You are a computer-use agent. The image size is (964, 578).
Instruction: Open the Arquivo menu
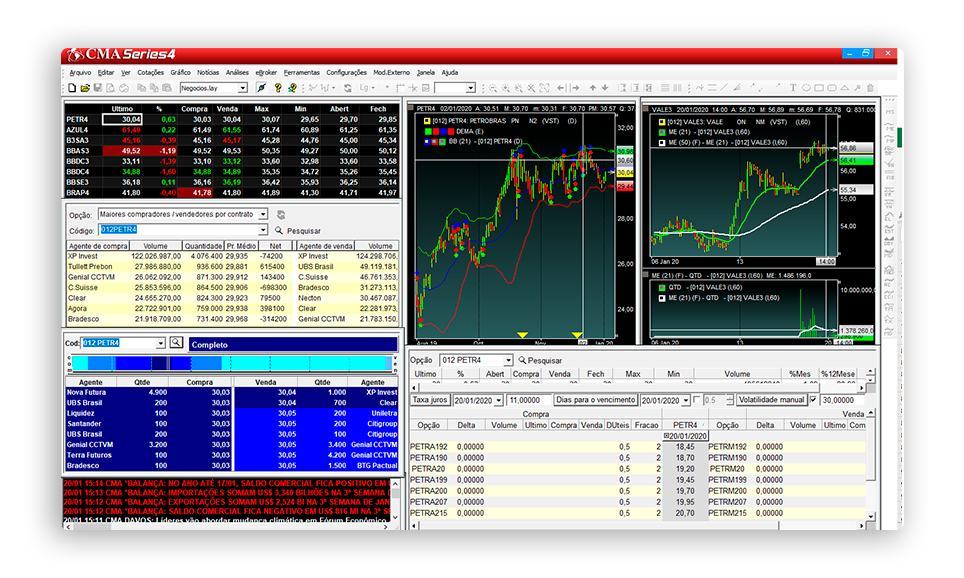point(80,73)
